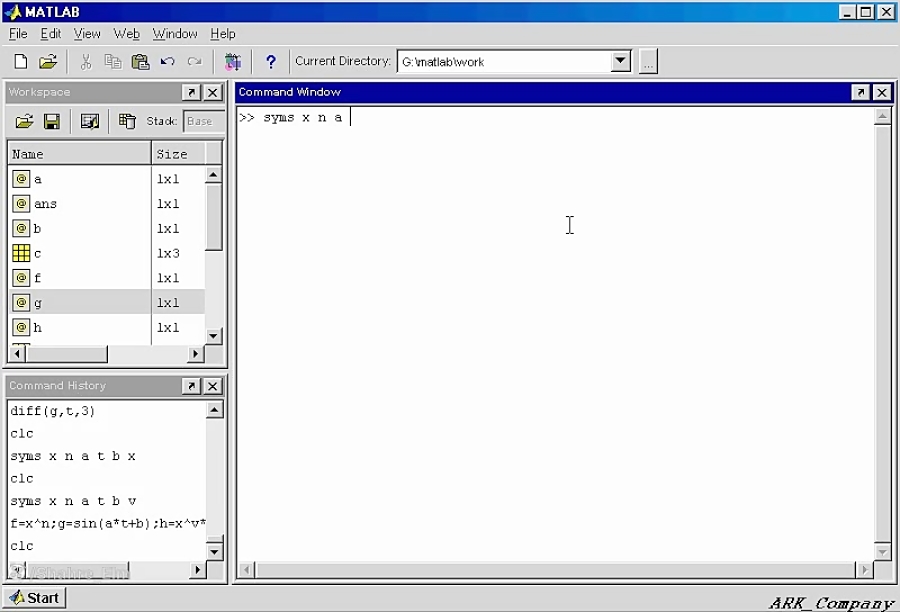The width and height of the screenshot is (900, 612).
Task: Click the browse button beside Current Directory
Action: (648, 61)
